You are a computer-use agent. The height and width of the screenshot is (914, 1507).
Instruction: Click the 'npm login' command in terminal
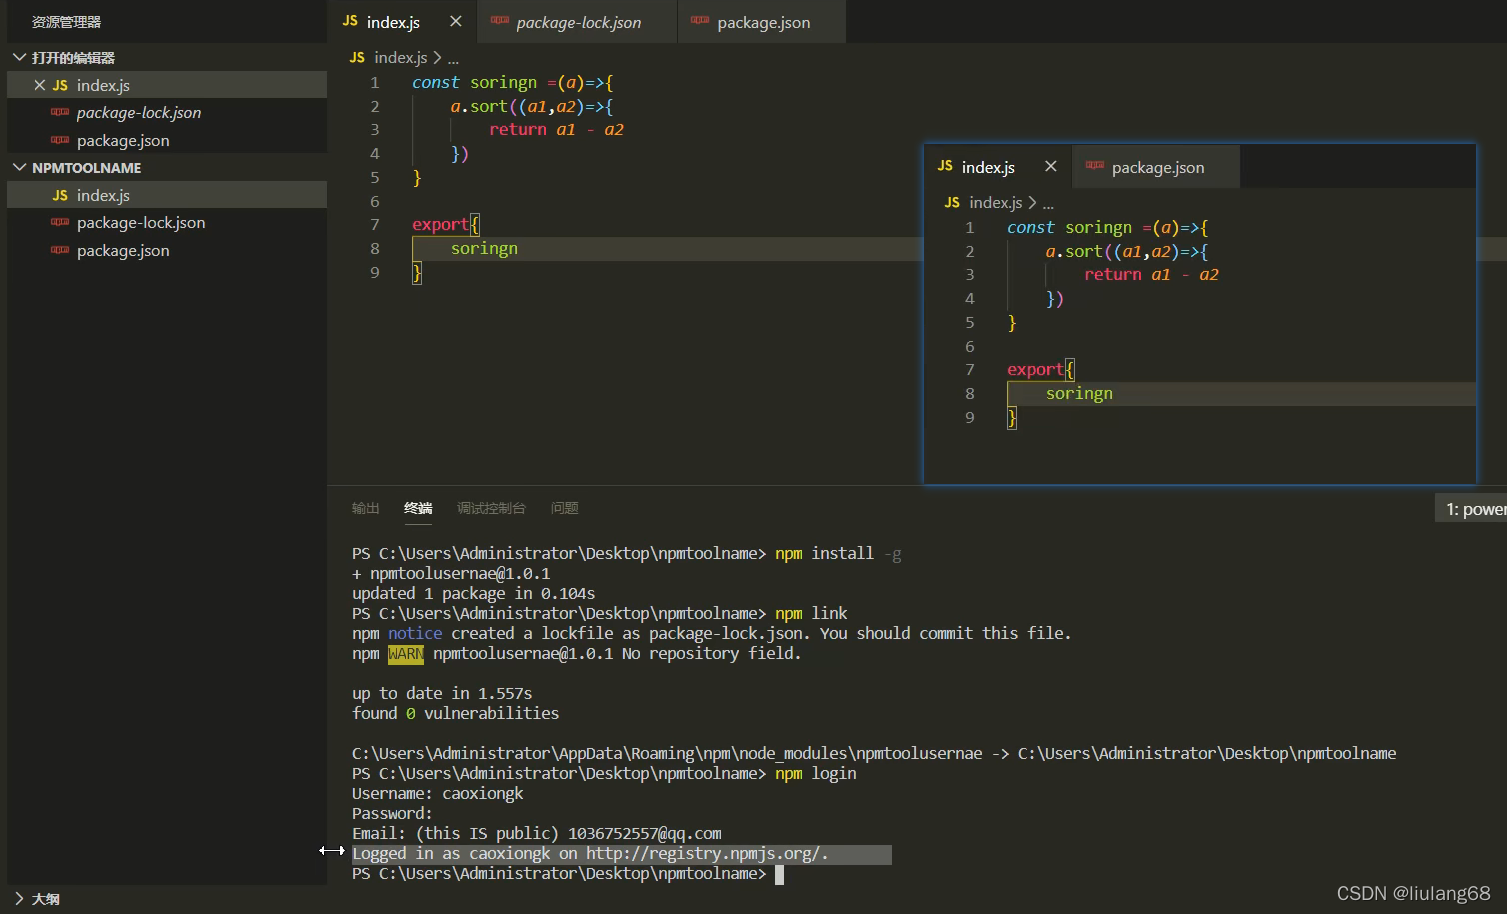[x=816, y=774]
